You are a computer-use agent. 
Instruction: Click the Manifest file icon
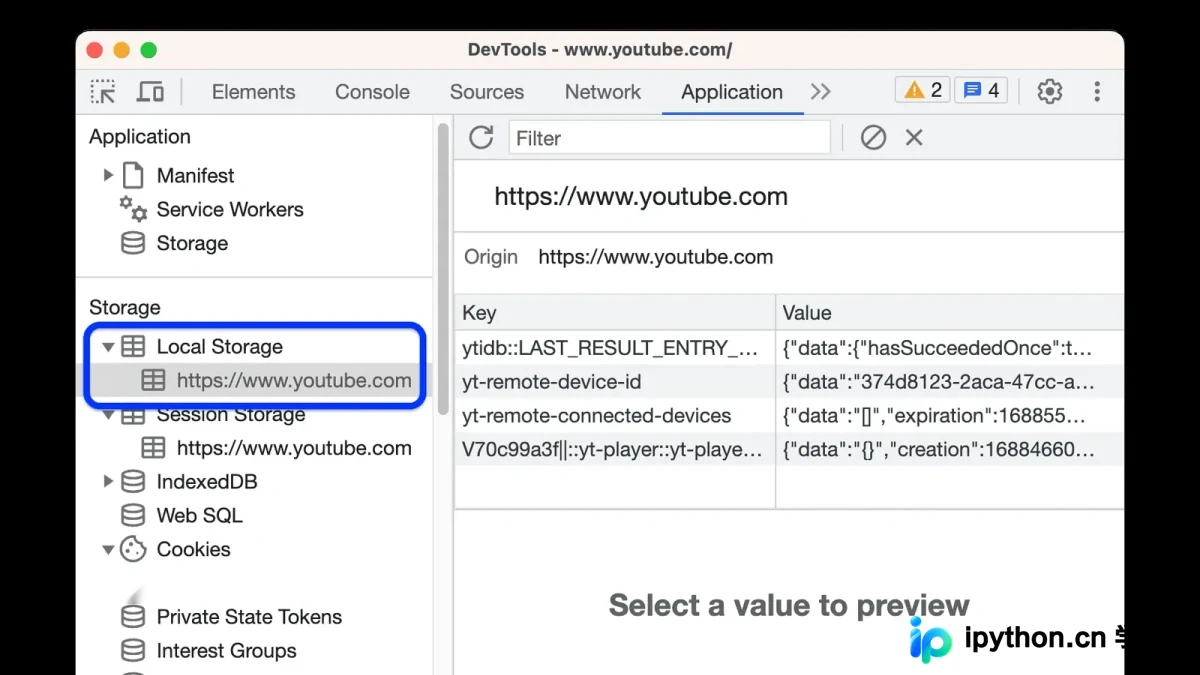click(x=133, y=175)
